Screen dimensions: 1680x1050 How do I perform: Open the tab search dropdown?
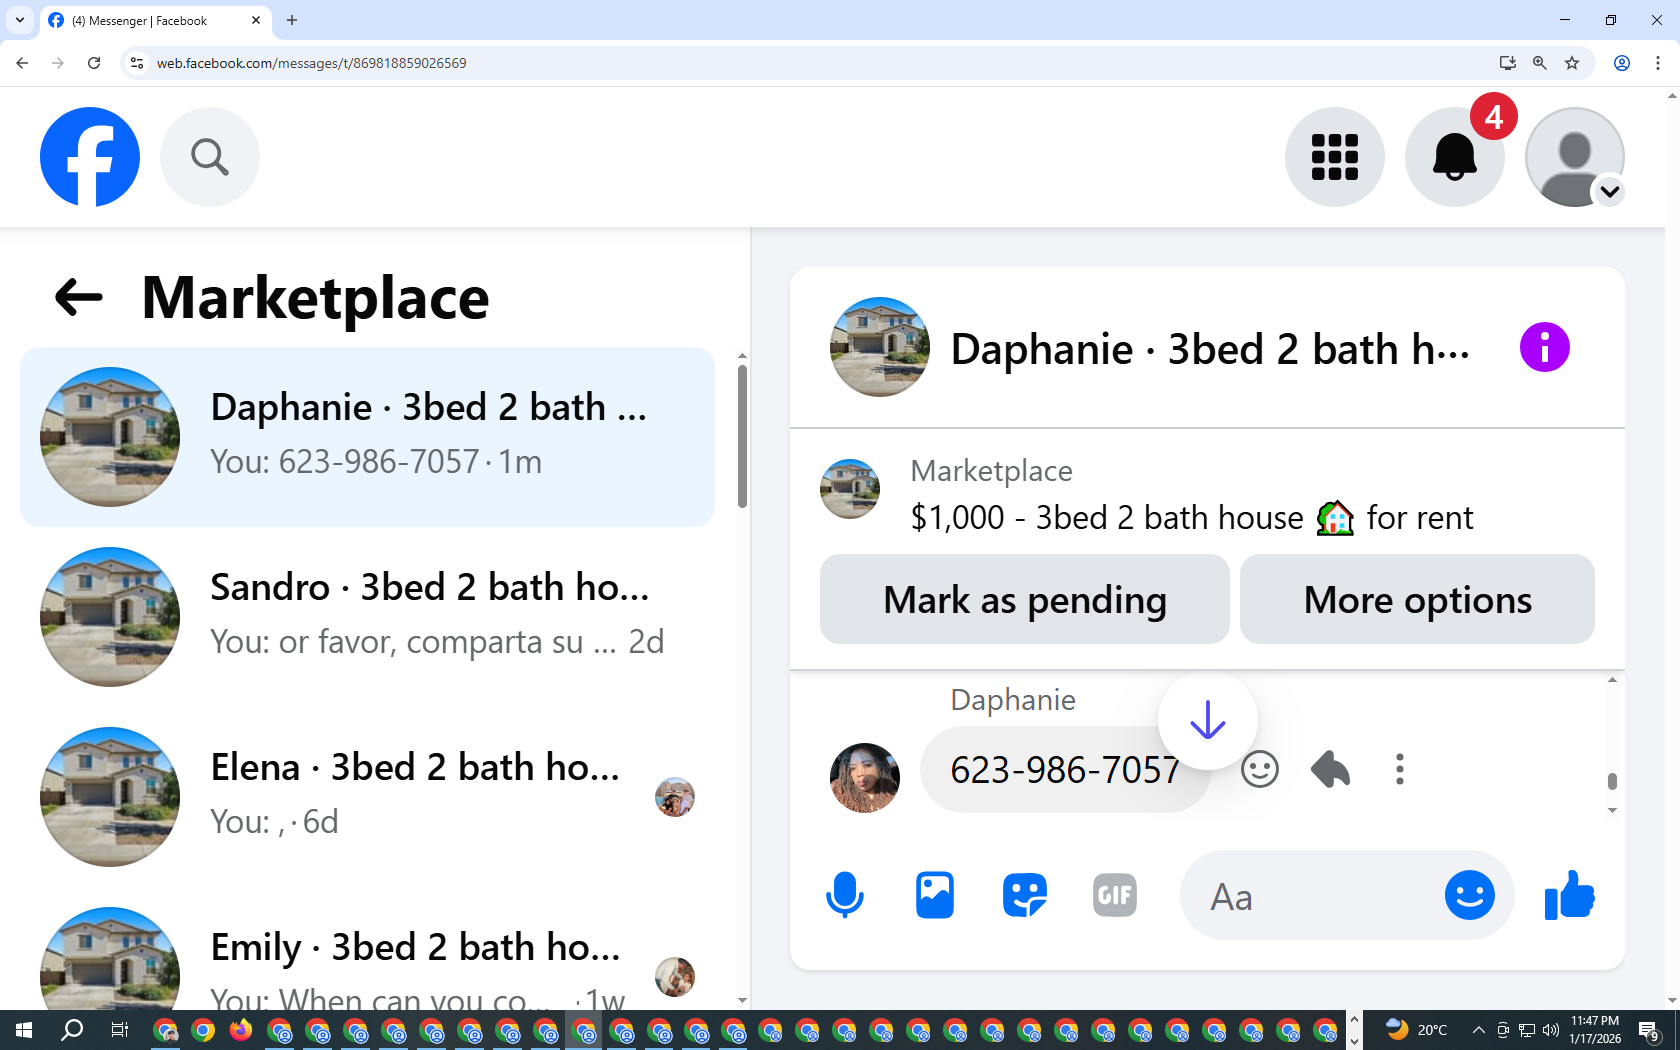pos(19,20)
